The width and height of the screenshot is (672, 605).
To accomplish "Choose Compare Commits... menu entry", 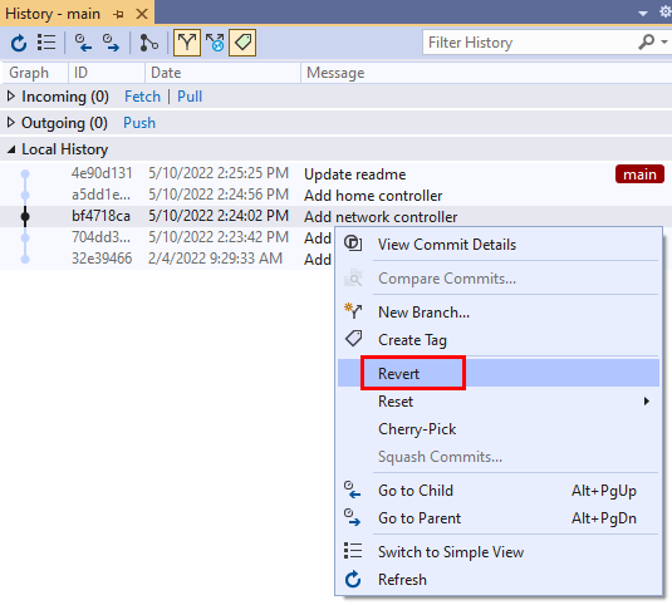I will [498, 279].
